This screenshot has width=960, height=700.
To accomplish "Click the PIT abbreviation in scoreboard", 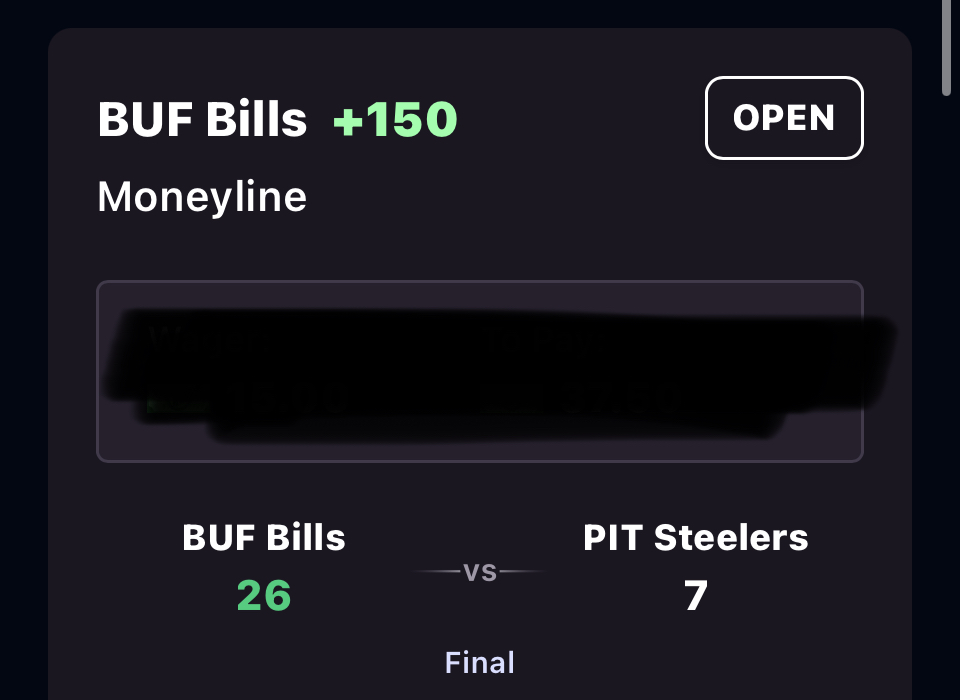I will [613, 538].
